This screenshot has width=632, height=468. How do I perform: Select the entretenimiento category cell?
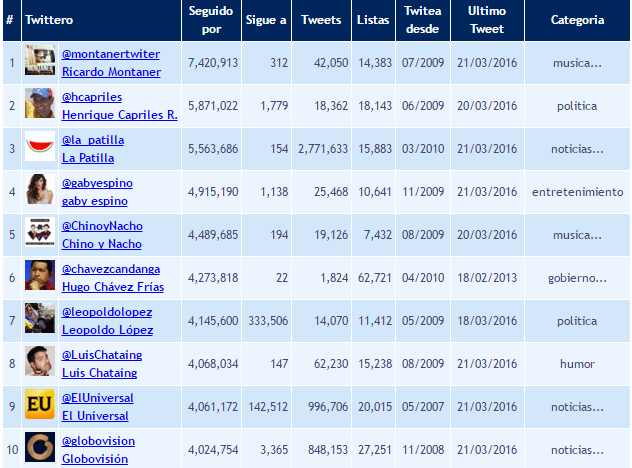point(578,192)
